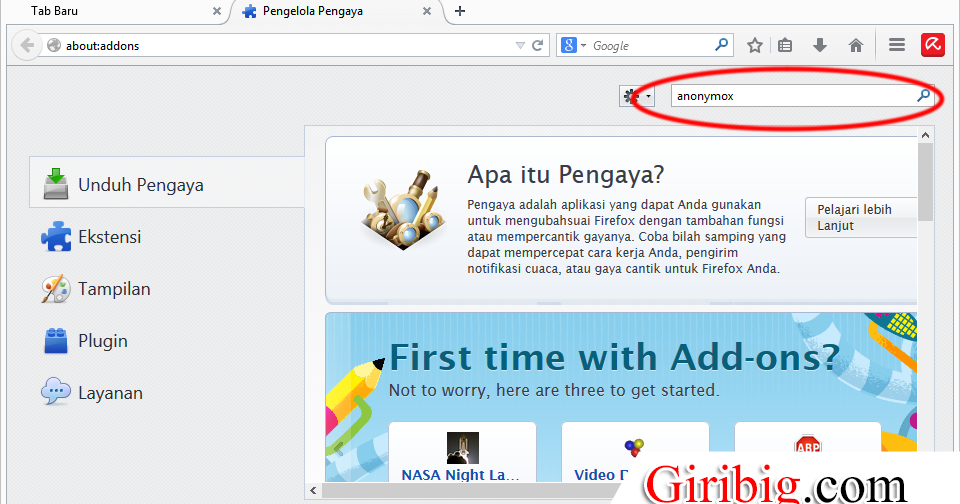Open the NASA Night Launch add-on link
Image resolution: width=960 pixels, height=504 pixels.
(x=460, y=475)
